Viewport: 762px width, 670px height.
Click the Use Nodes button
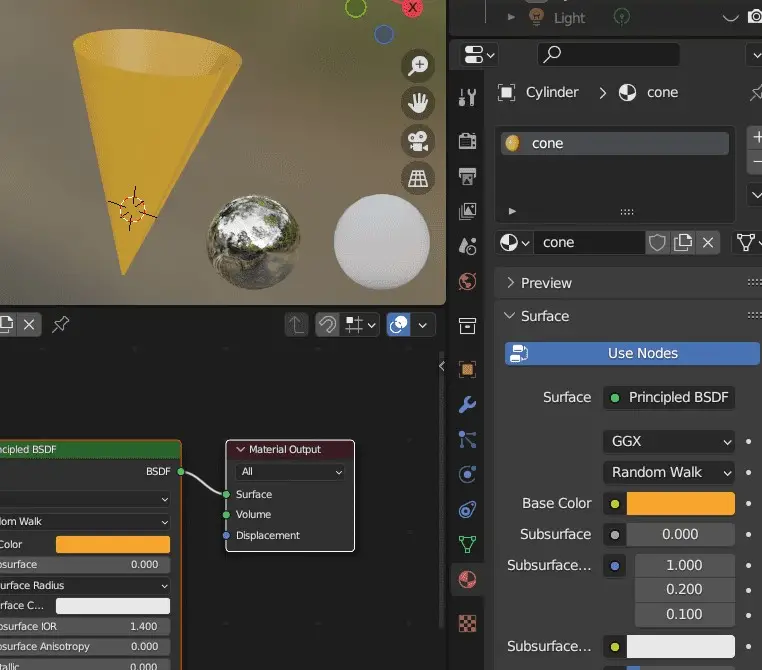point(632,353)
